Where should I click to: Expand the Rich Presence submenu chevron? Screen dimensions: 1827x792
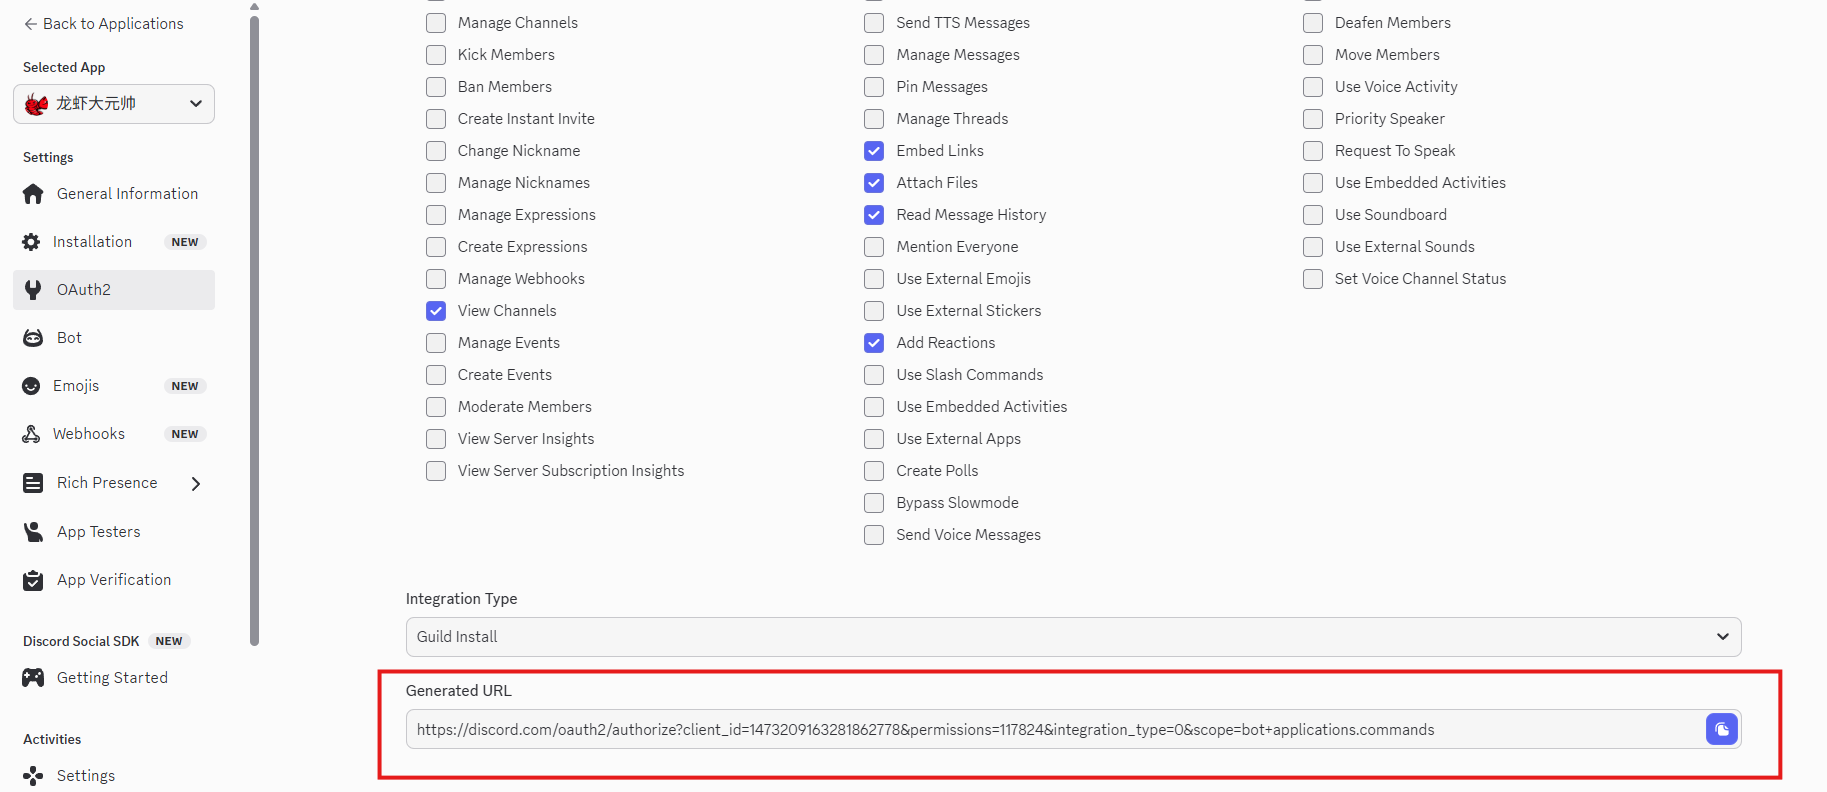196,484
